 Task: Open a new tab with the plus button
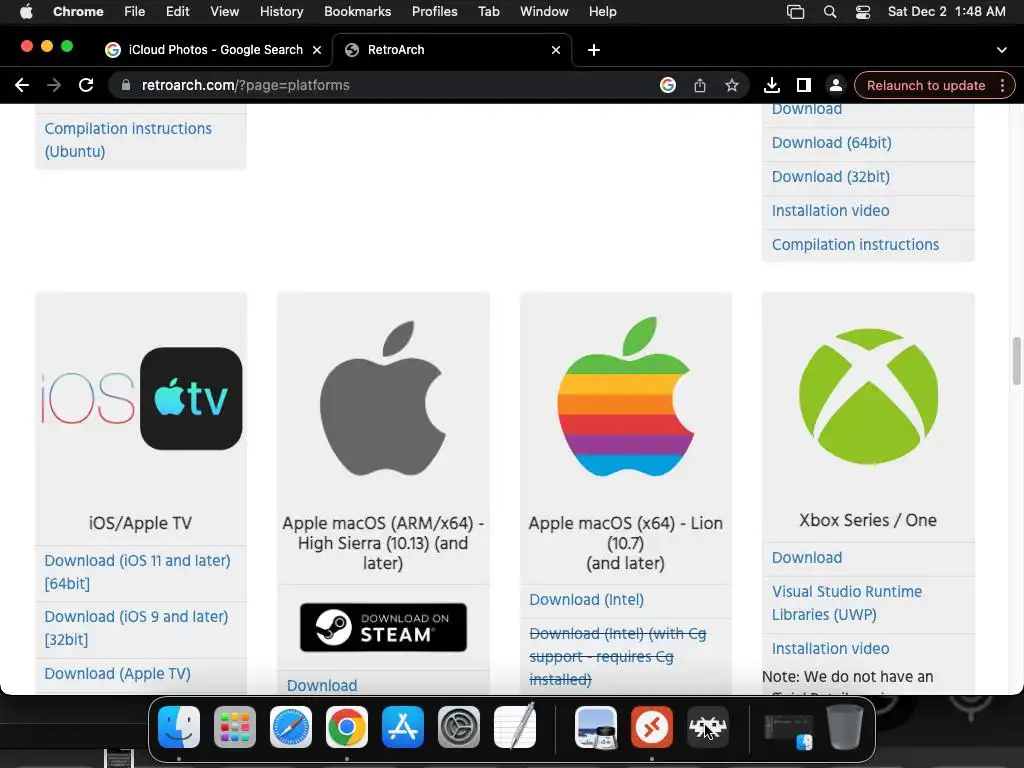pos(594,50)
